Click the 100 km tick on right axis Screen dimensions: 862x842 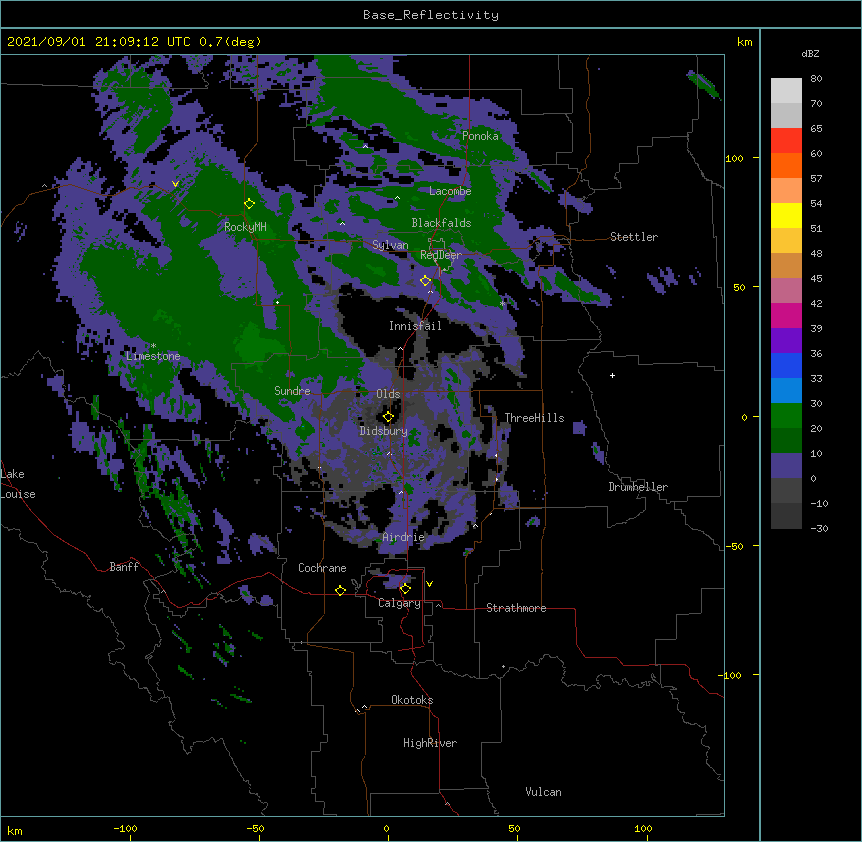pyautogui.click(x=734, y=158)
